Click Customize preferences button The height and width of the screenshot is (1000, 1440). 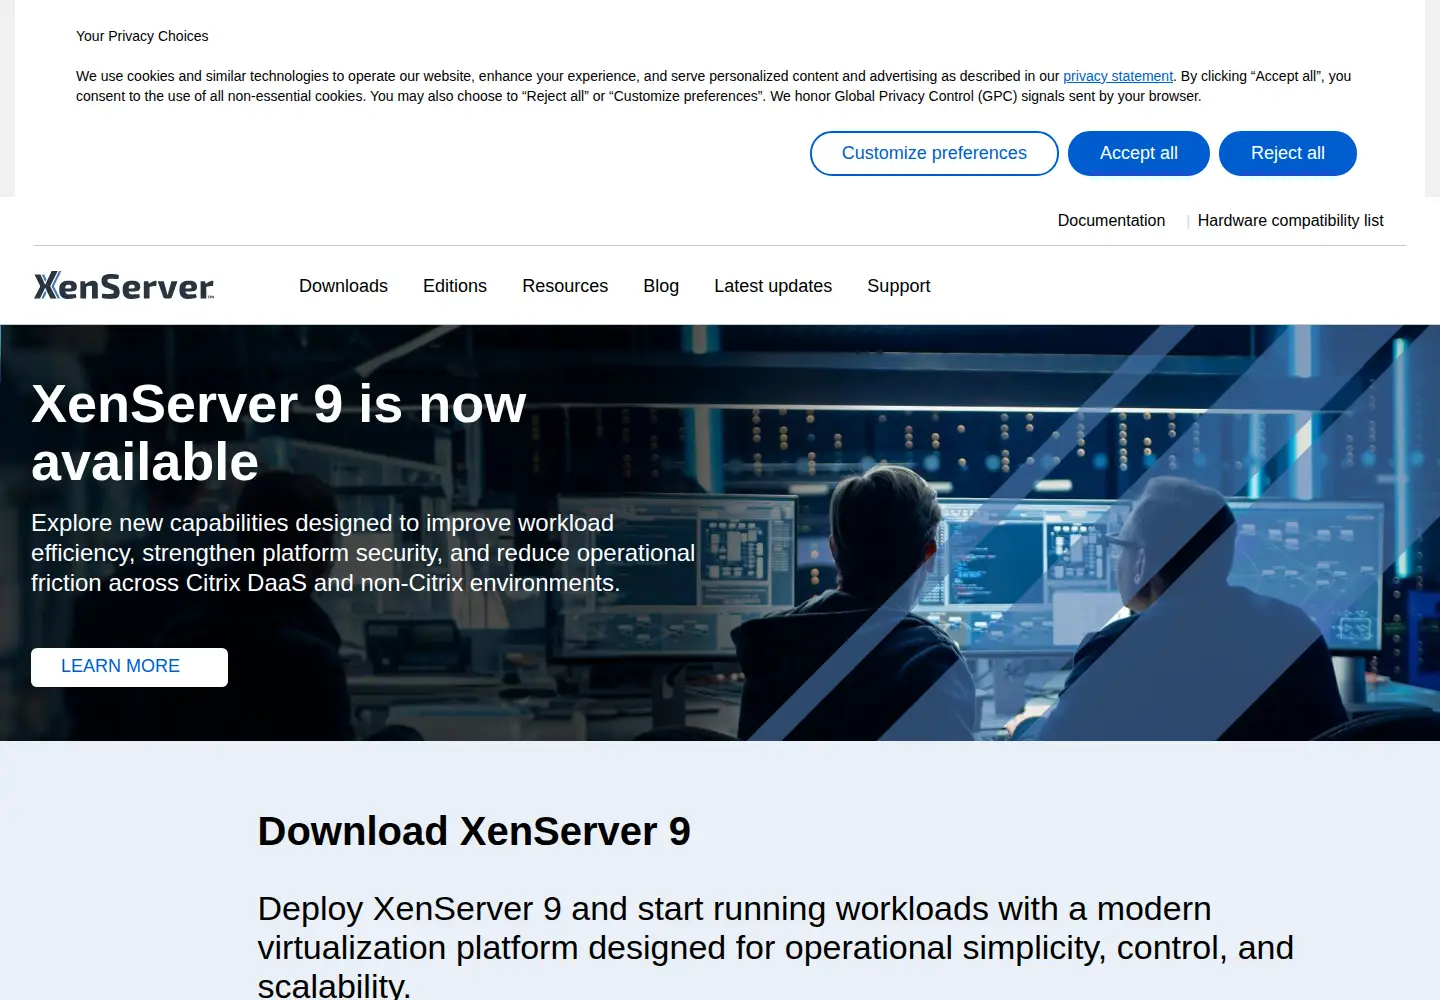coord(934,153)
